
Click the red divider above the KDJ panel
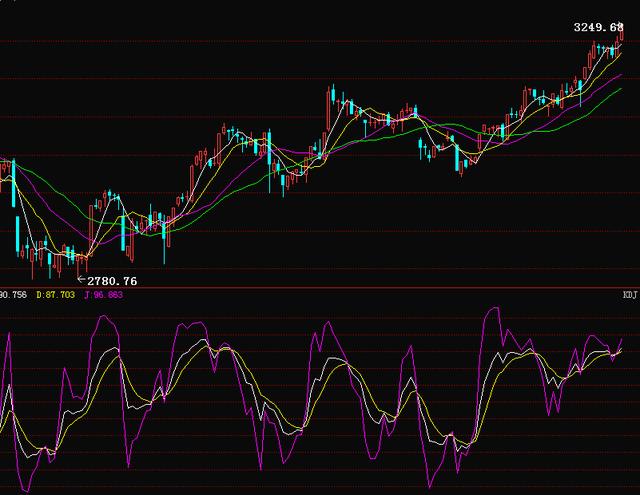tap(320, 288)
